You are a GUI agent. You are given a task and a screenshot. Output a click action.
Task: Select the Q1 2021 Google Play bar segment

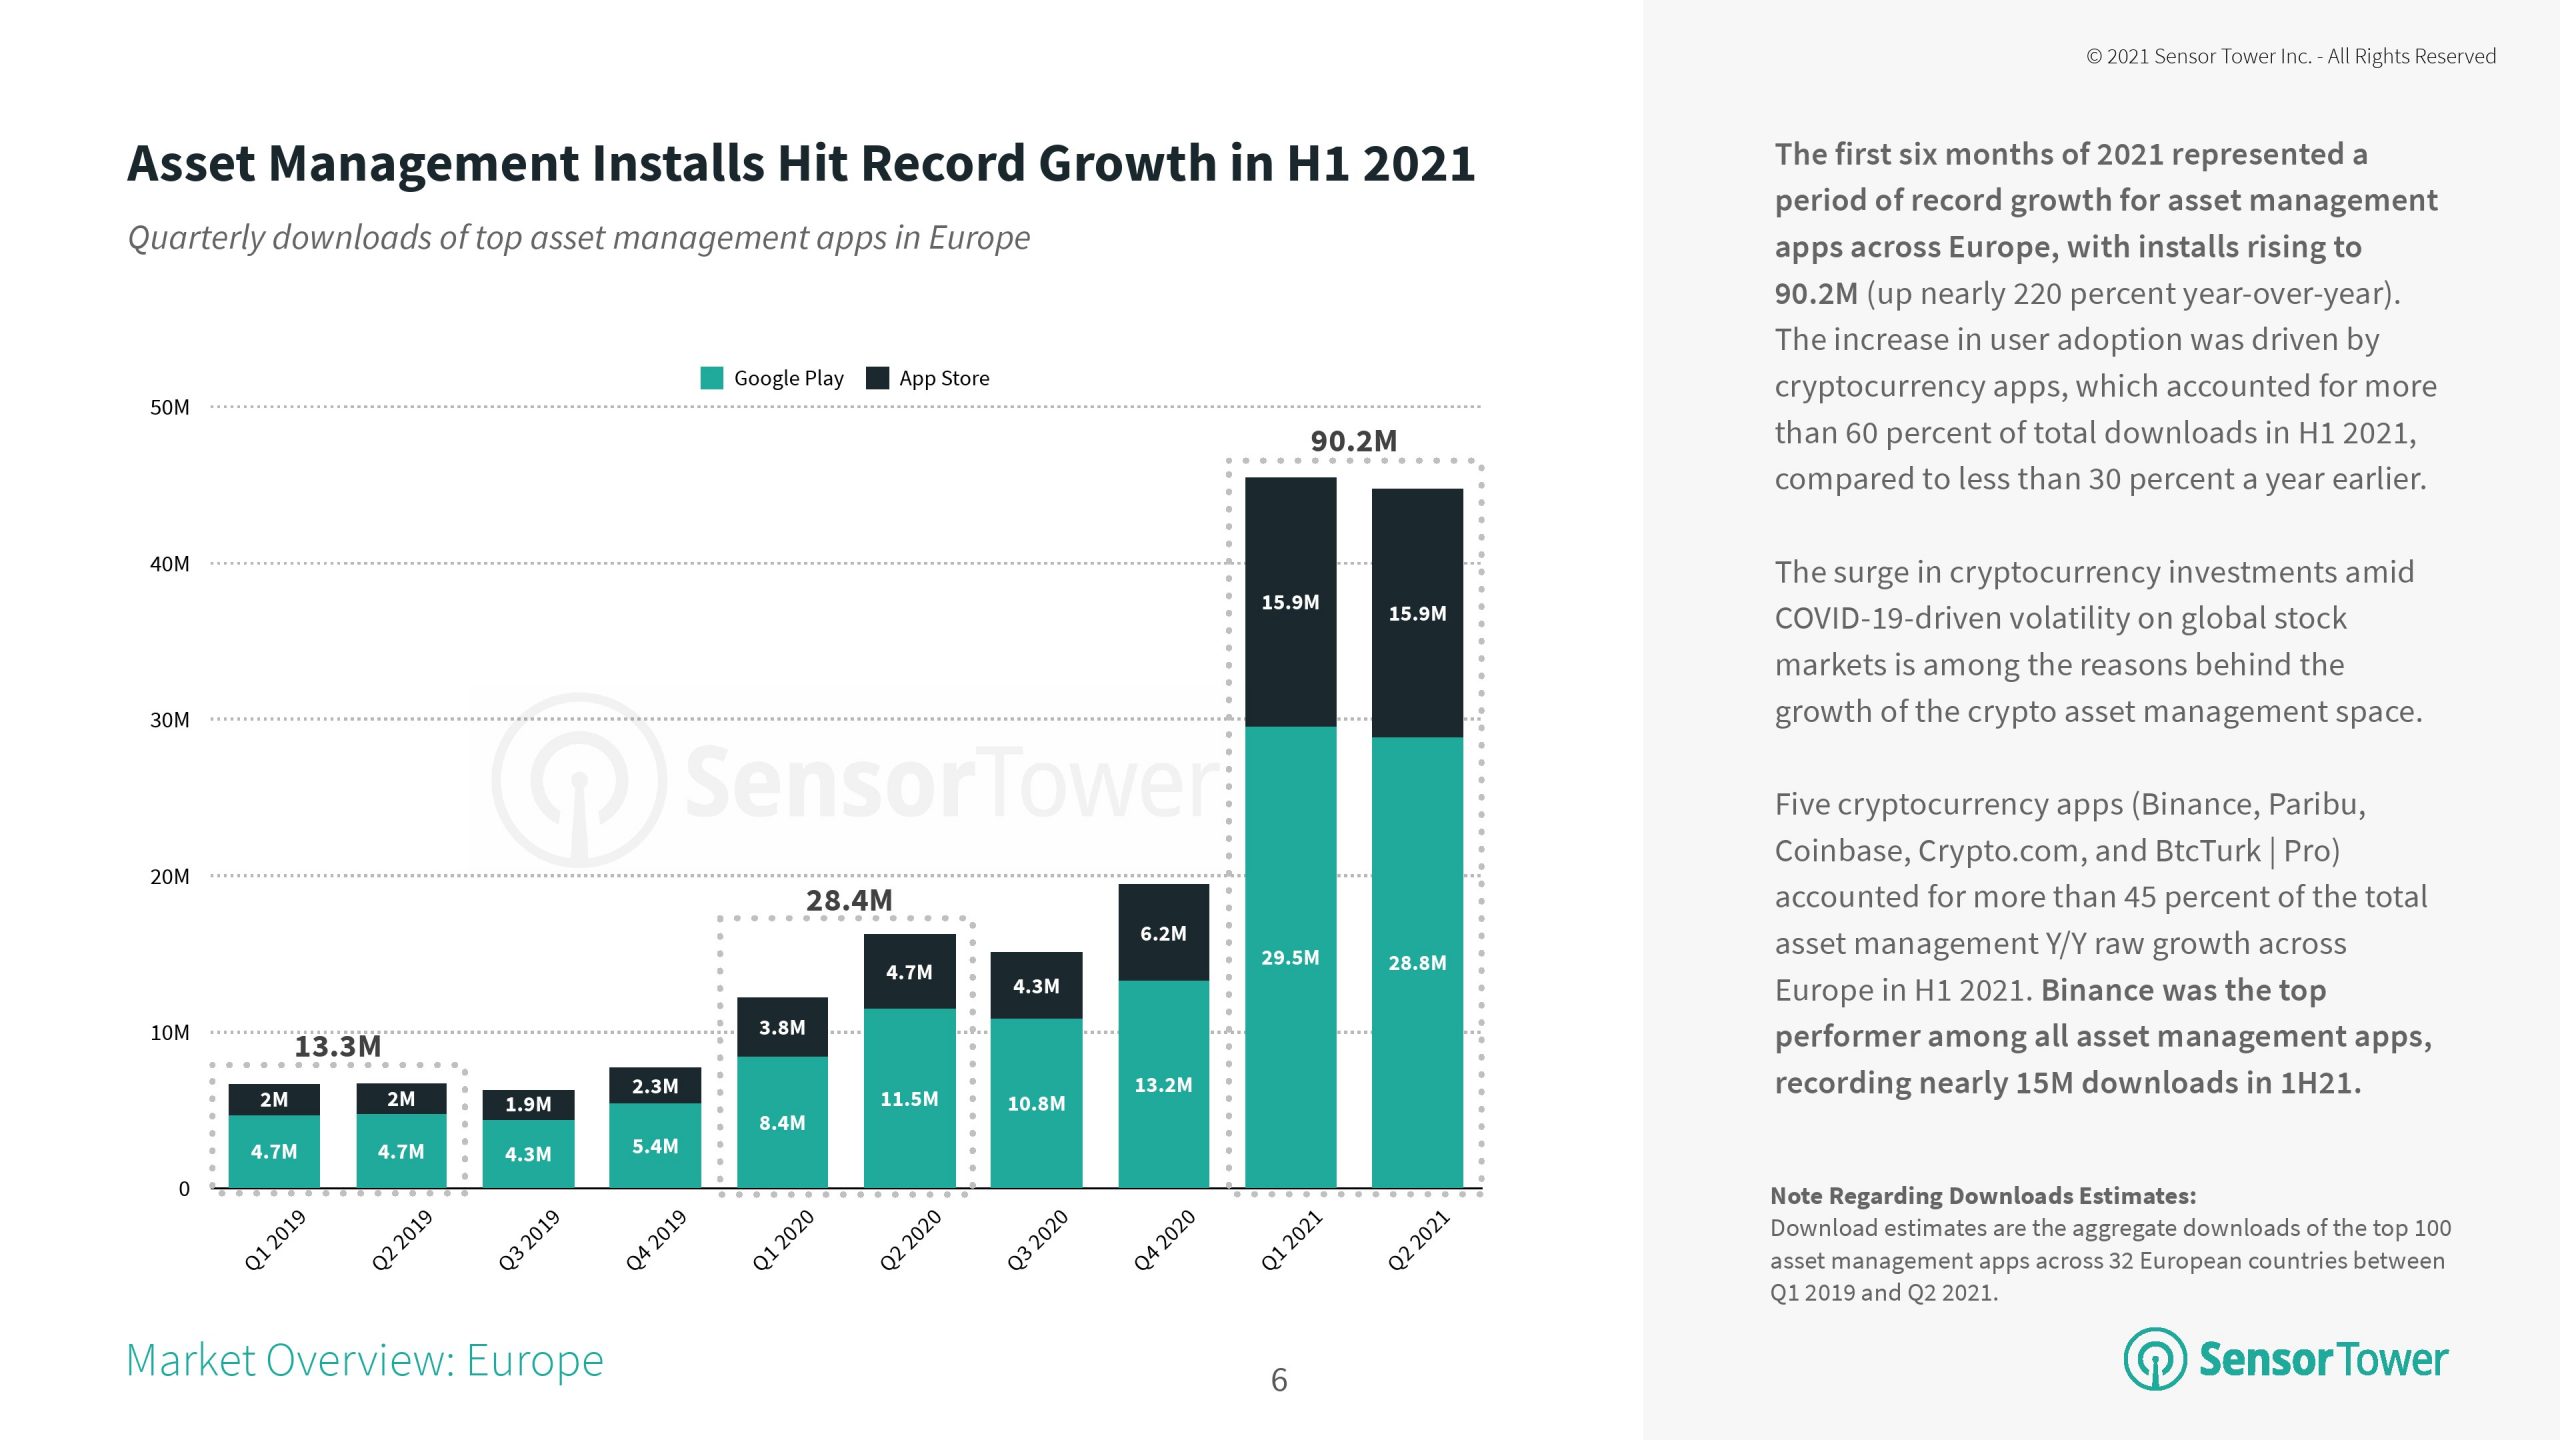coord(1290,957)
